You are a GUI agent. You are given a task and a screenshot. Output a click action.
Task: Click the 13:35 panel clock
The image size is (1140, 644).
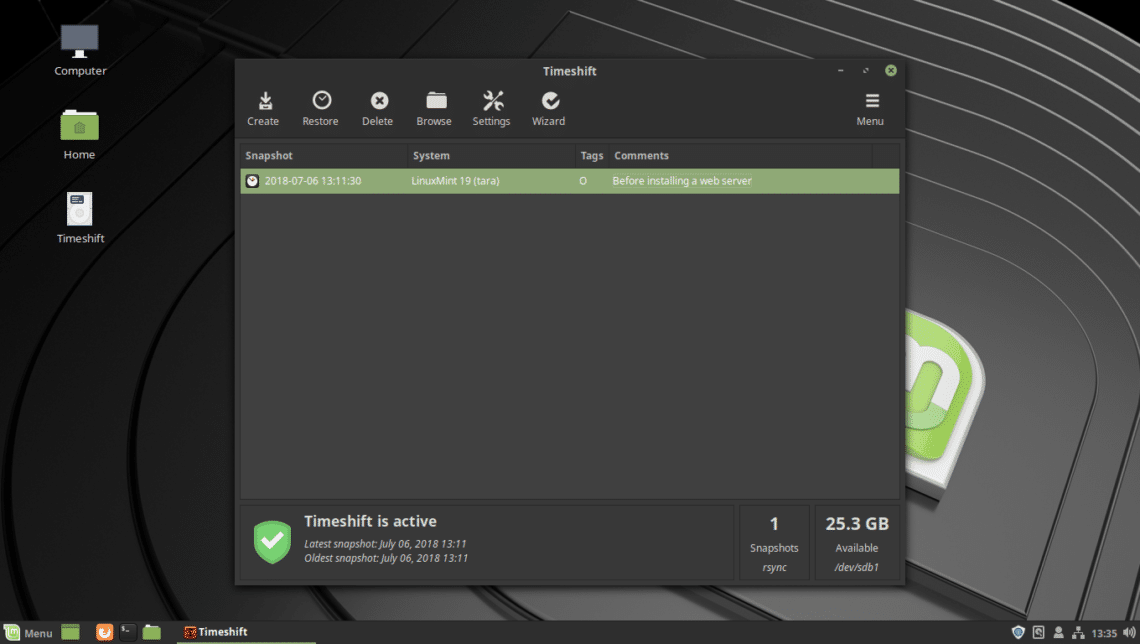coord(1104,633)
